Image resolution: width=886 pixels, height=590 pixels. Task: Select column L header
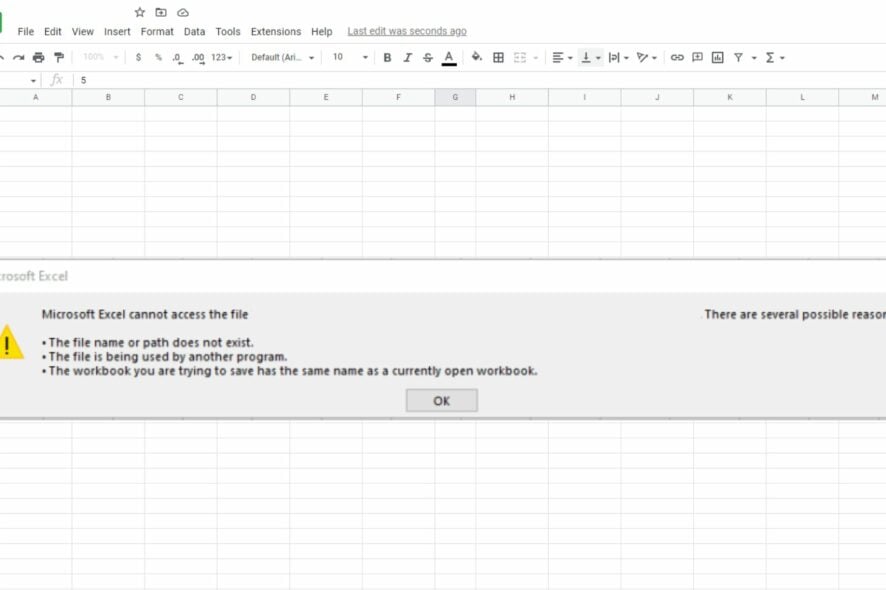(802, 97)
